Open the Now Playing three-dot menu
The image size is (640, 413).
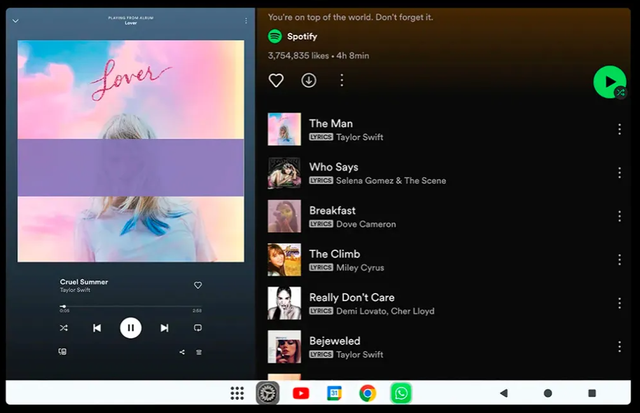coord(246,20)
